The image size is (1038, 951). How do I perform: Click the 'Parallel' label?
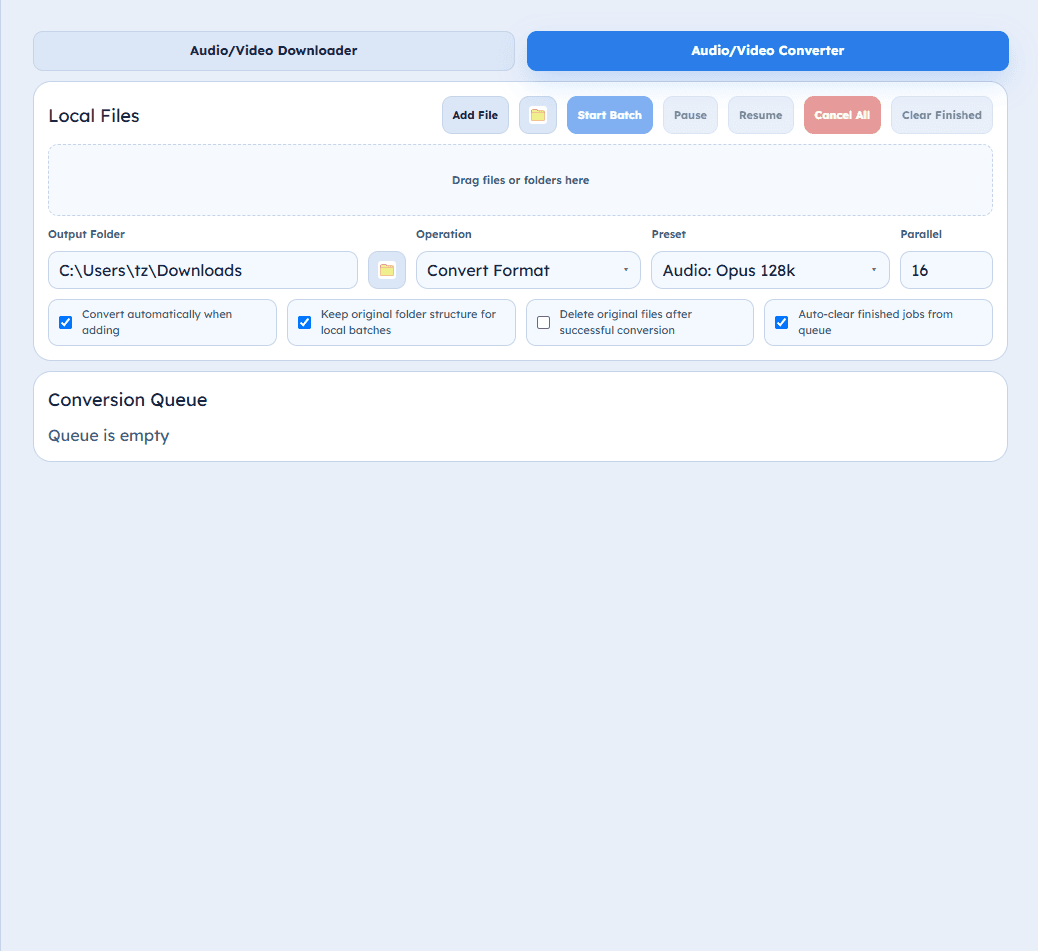(x=921, y=234)
